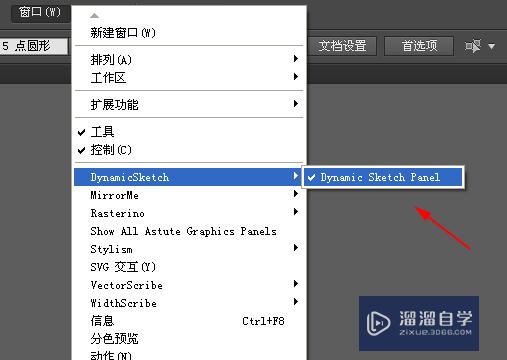507x360 pixels.
Task: Open the Stylism submenu entry
Action: click(189, 249)
